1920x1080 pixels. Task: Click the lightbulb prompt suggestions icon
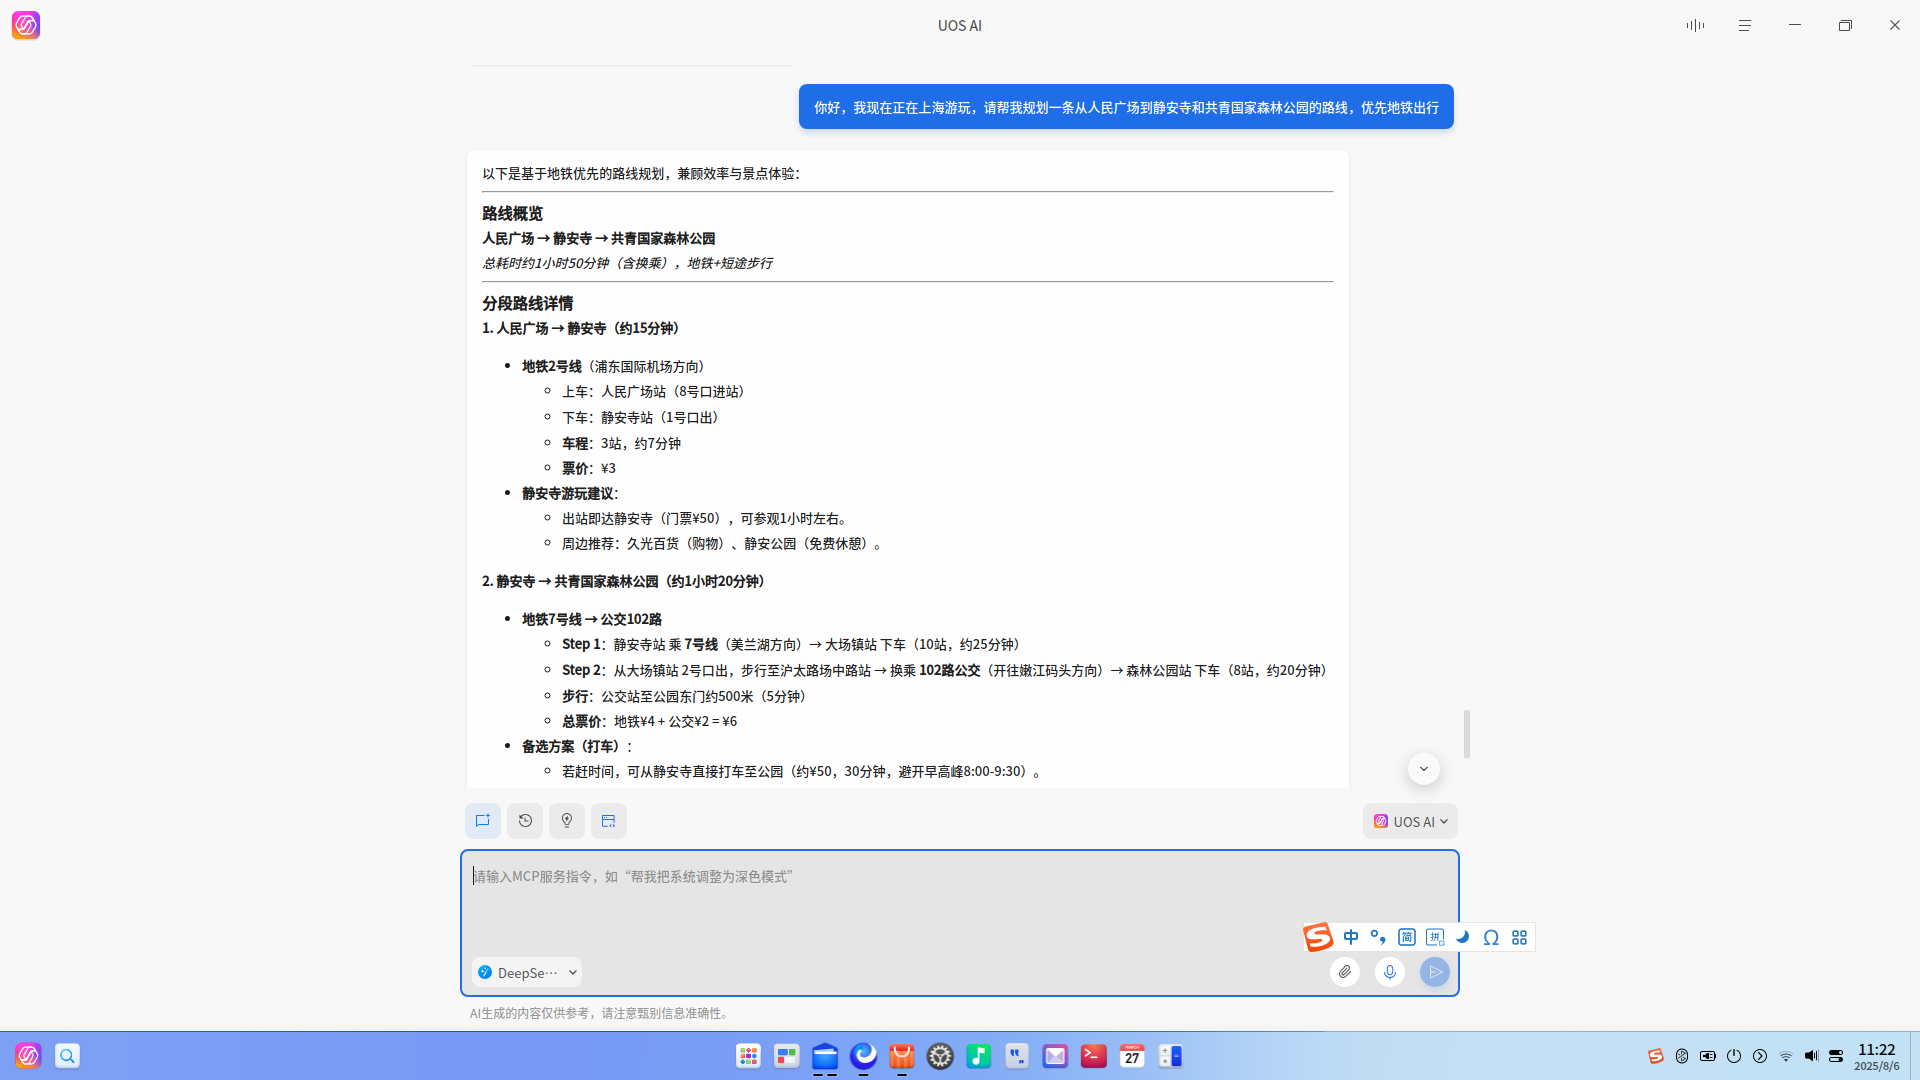click(x=567, y=821)
